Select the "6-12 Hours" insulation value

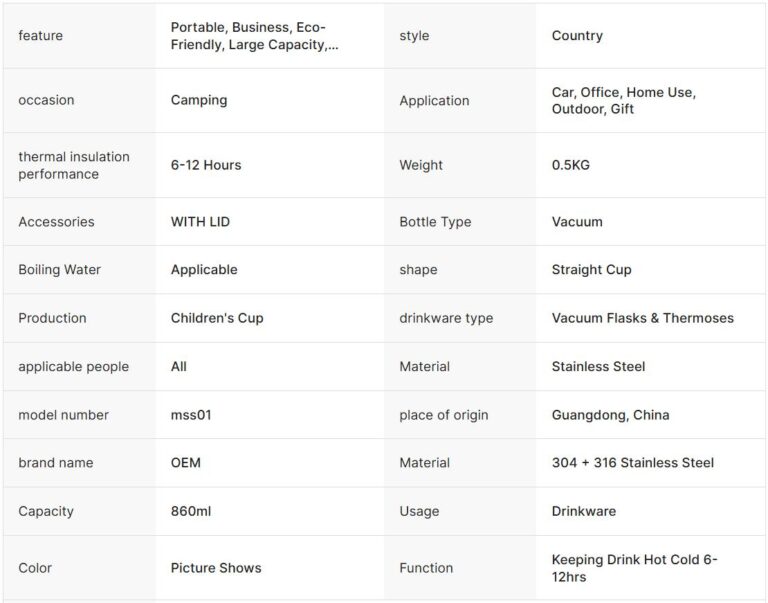206,165
